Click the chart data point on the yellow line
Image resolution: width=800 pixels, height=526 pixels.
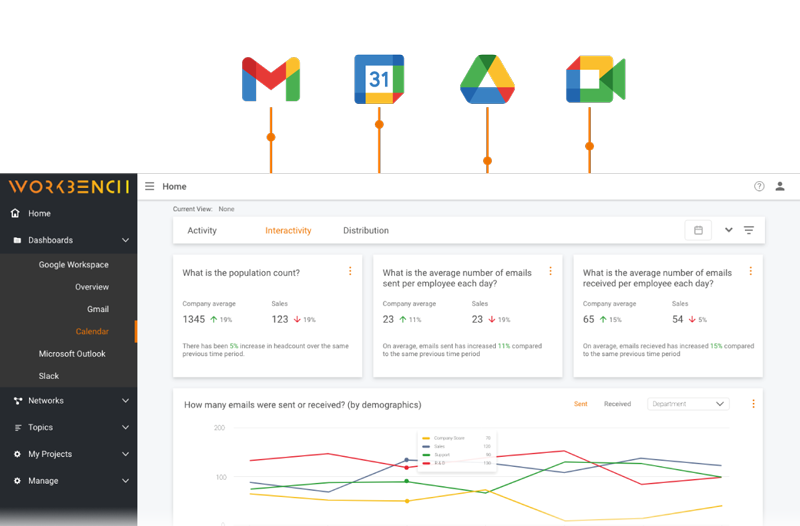[x=407, y=501]
